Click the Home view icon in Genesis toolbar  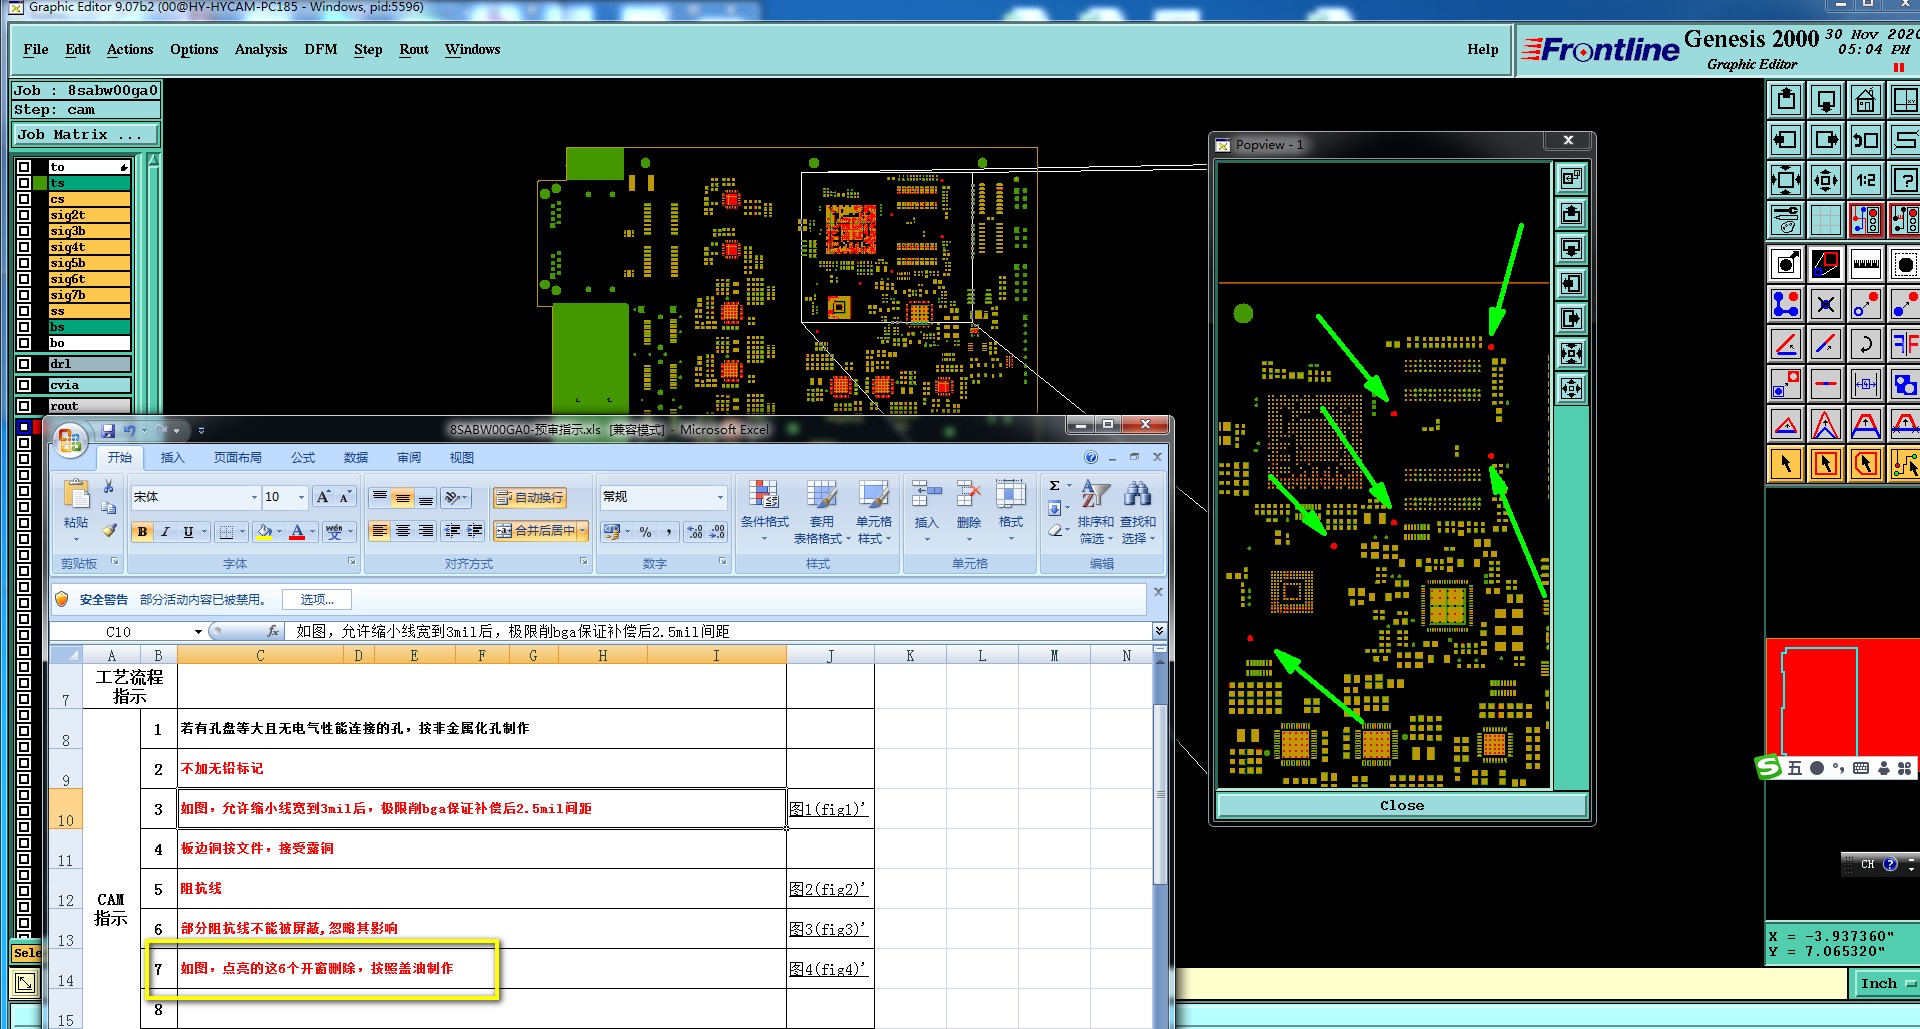click(x=1865, y=101)
